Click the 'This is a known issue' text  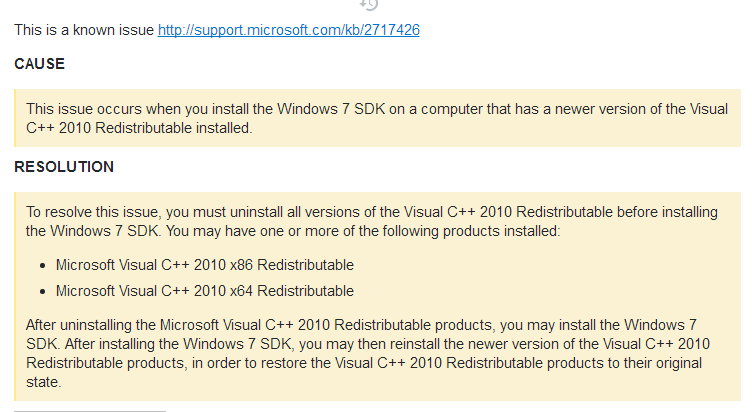[84, 30]
